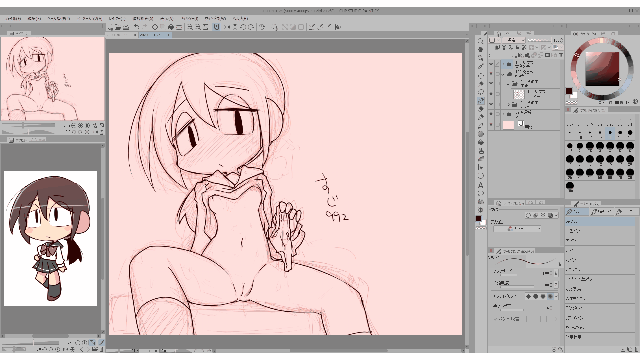
Task: Toggle the highlighted Snap icon in command bar
Action: (216, 27)
